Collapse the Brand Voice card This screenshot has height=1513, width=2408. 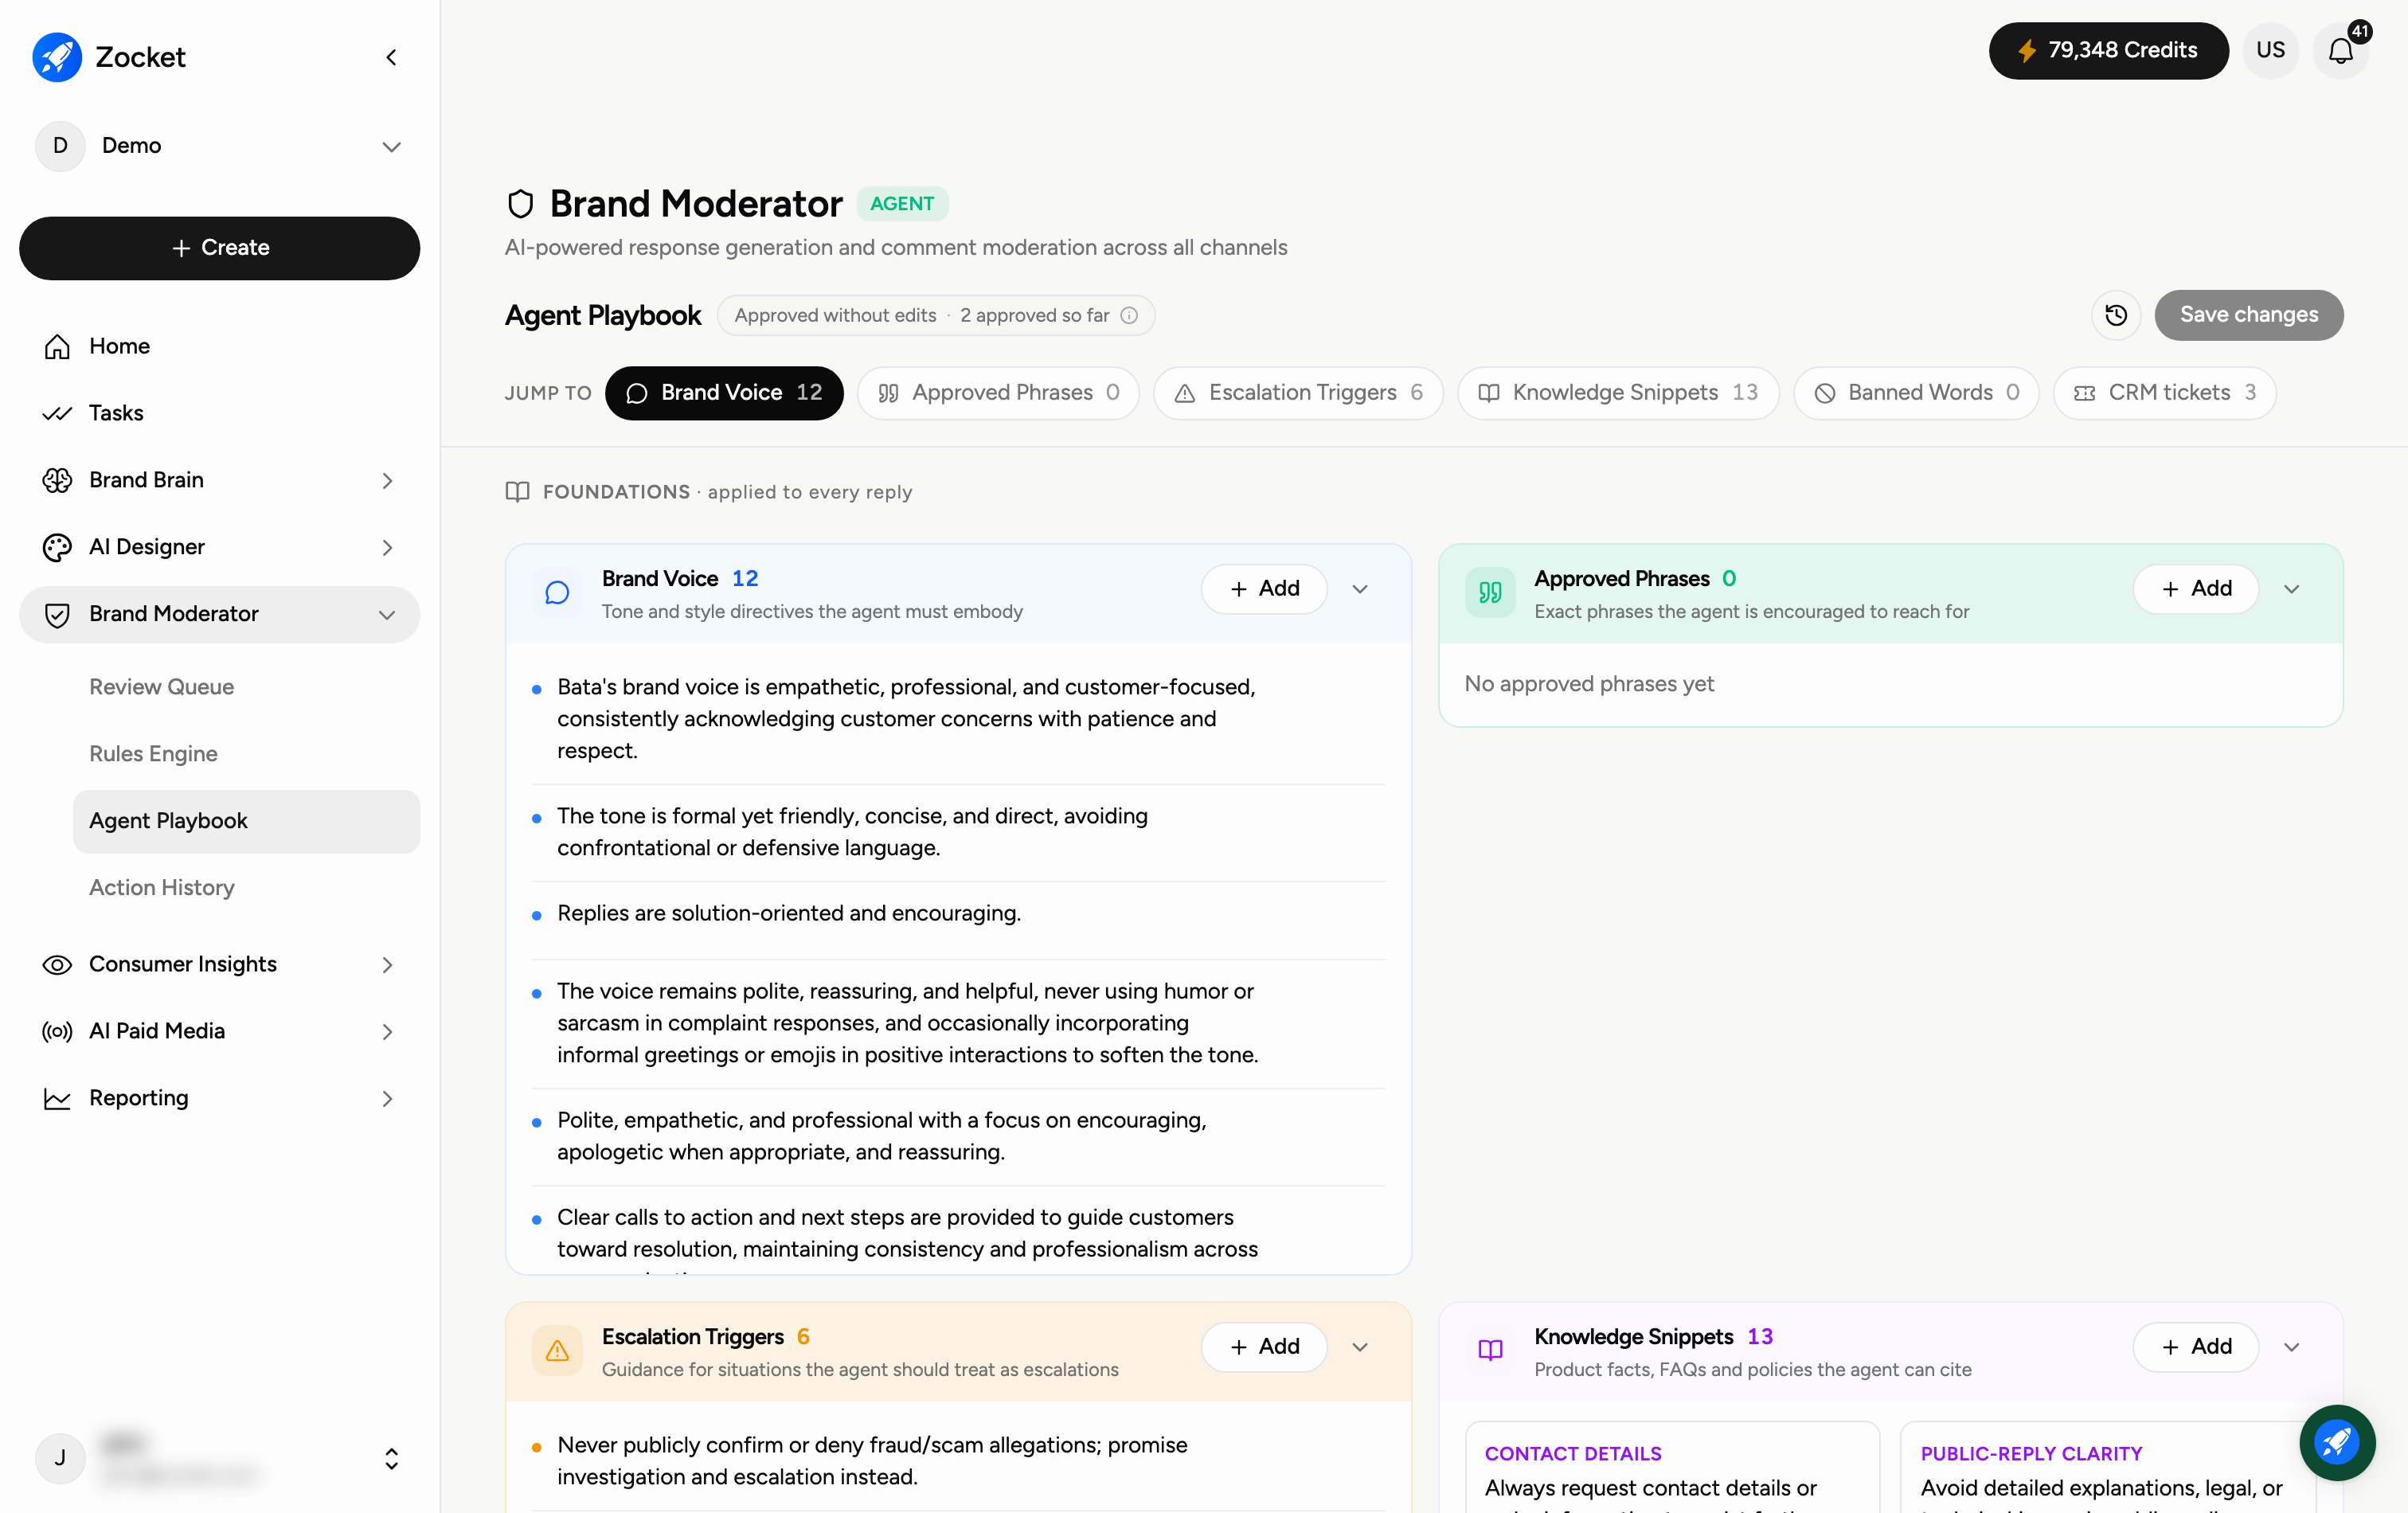click(x=1360, y=589)
